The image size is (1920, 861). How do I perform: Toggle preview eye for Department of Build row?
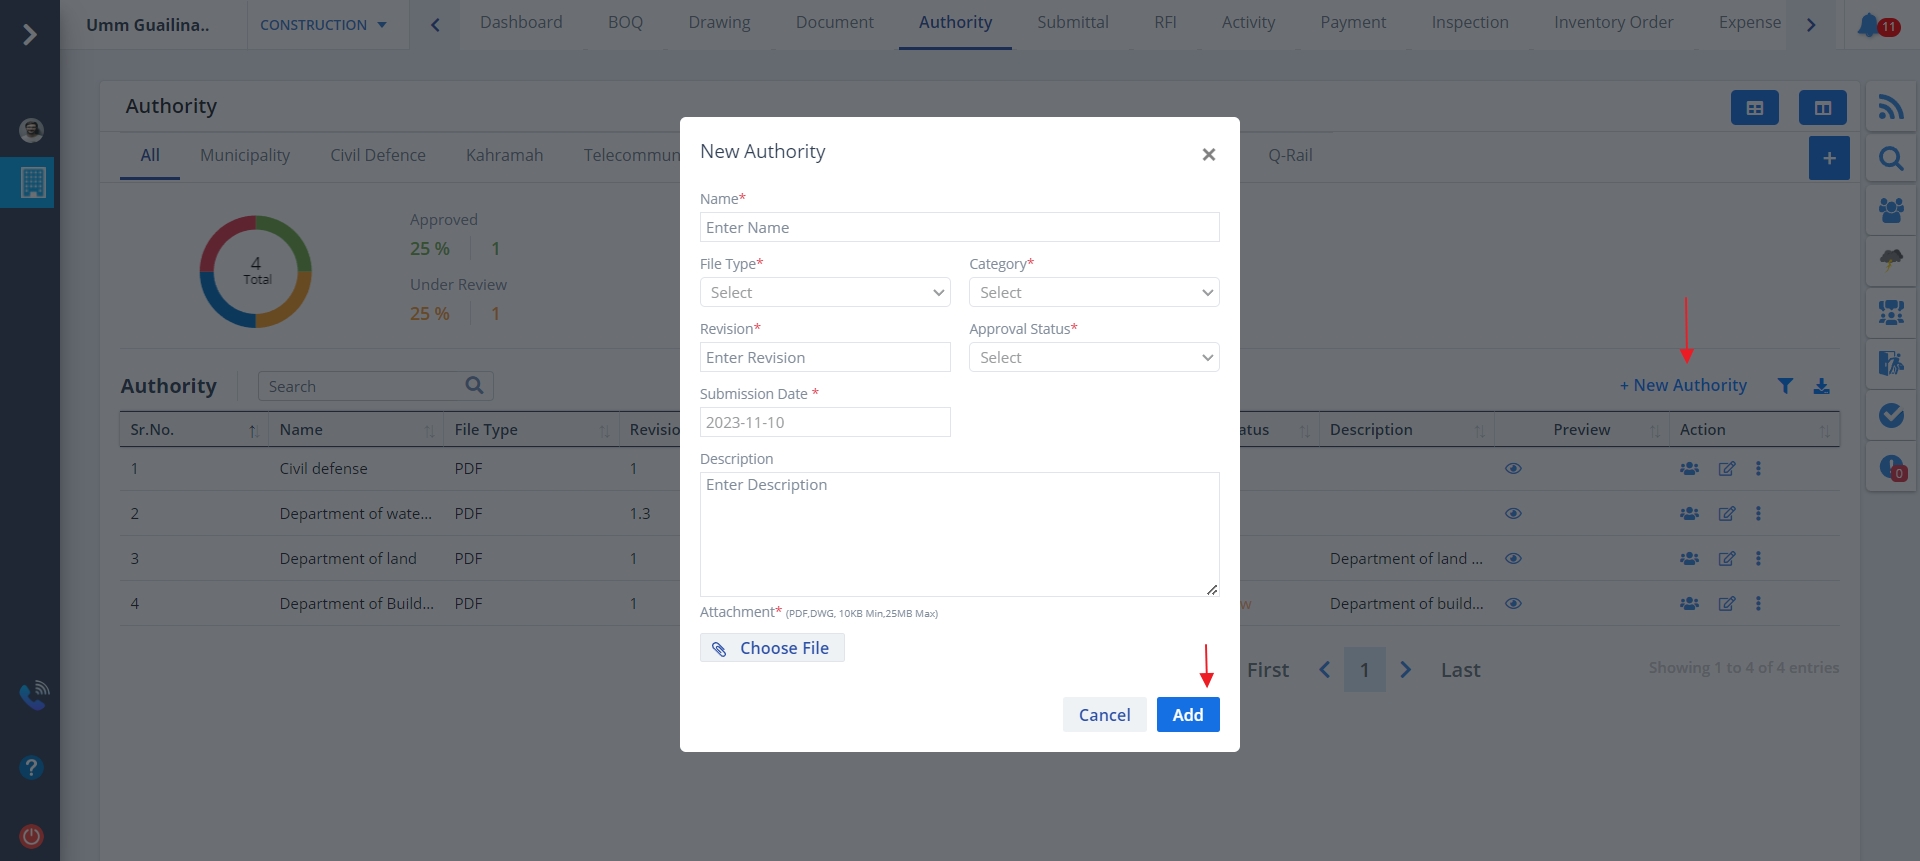[1513, 604]
